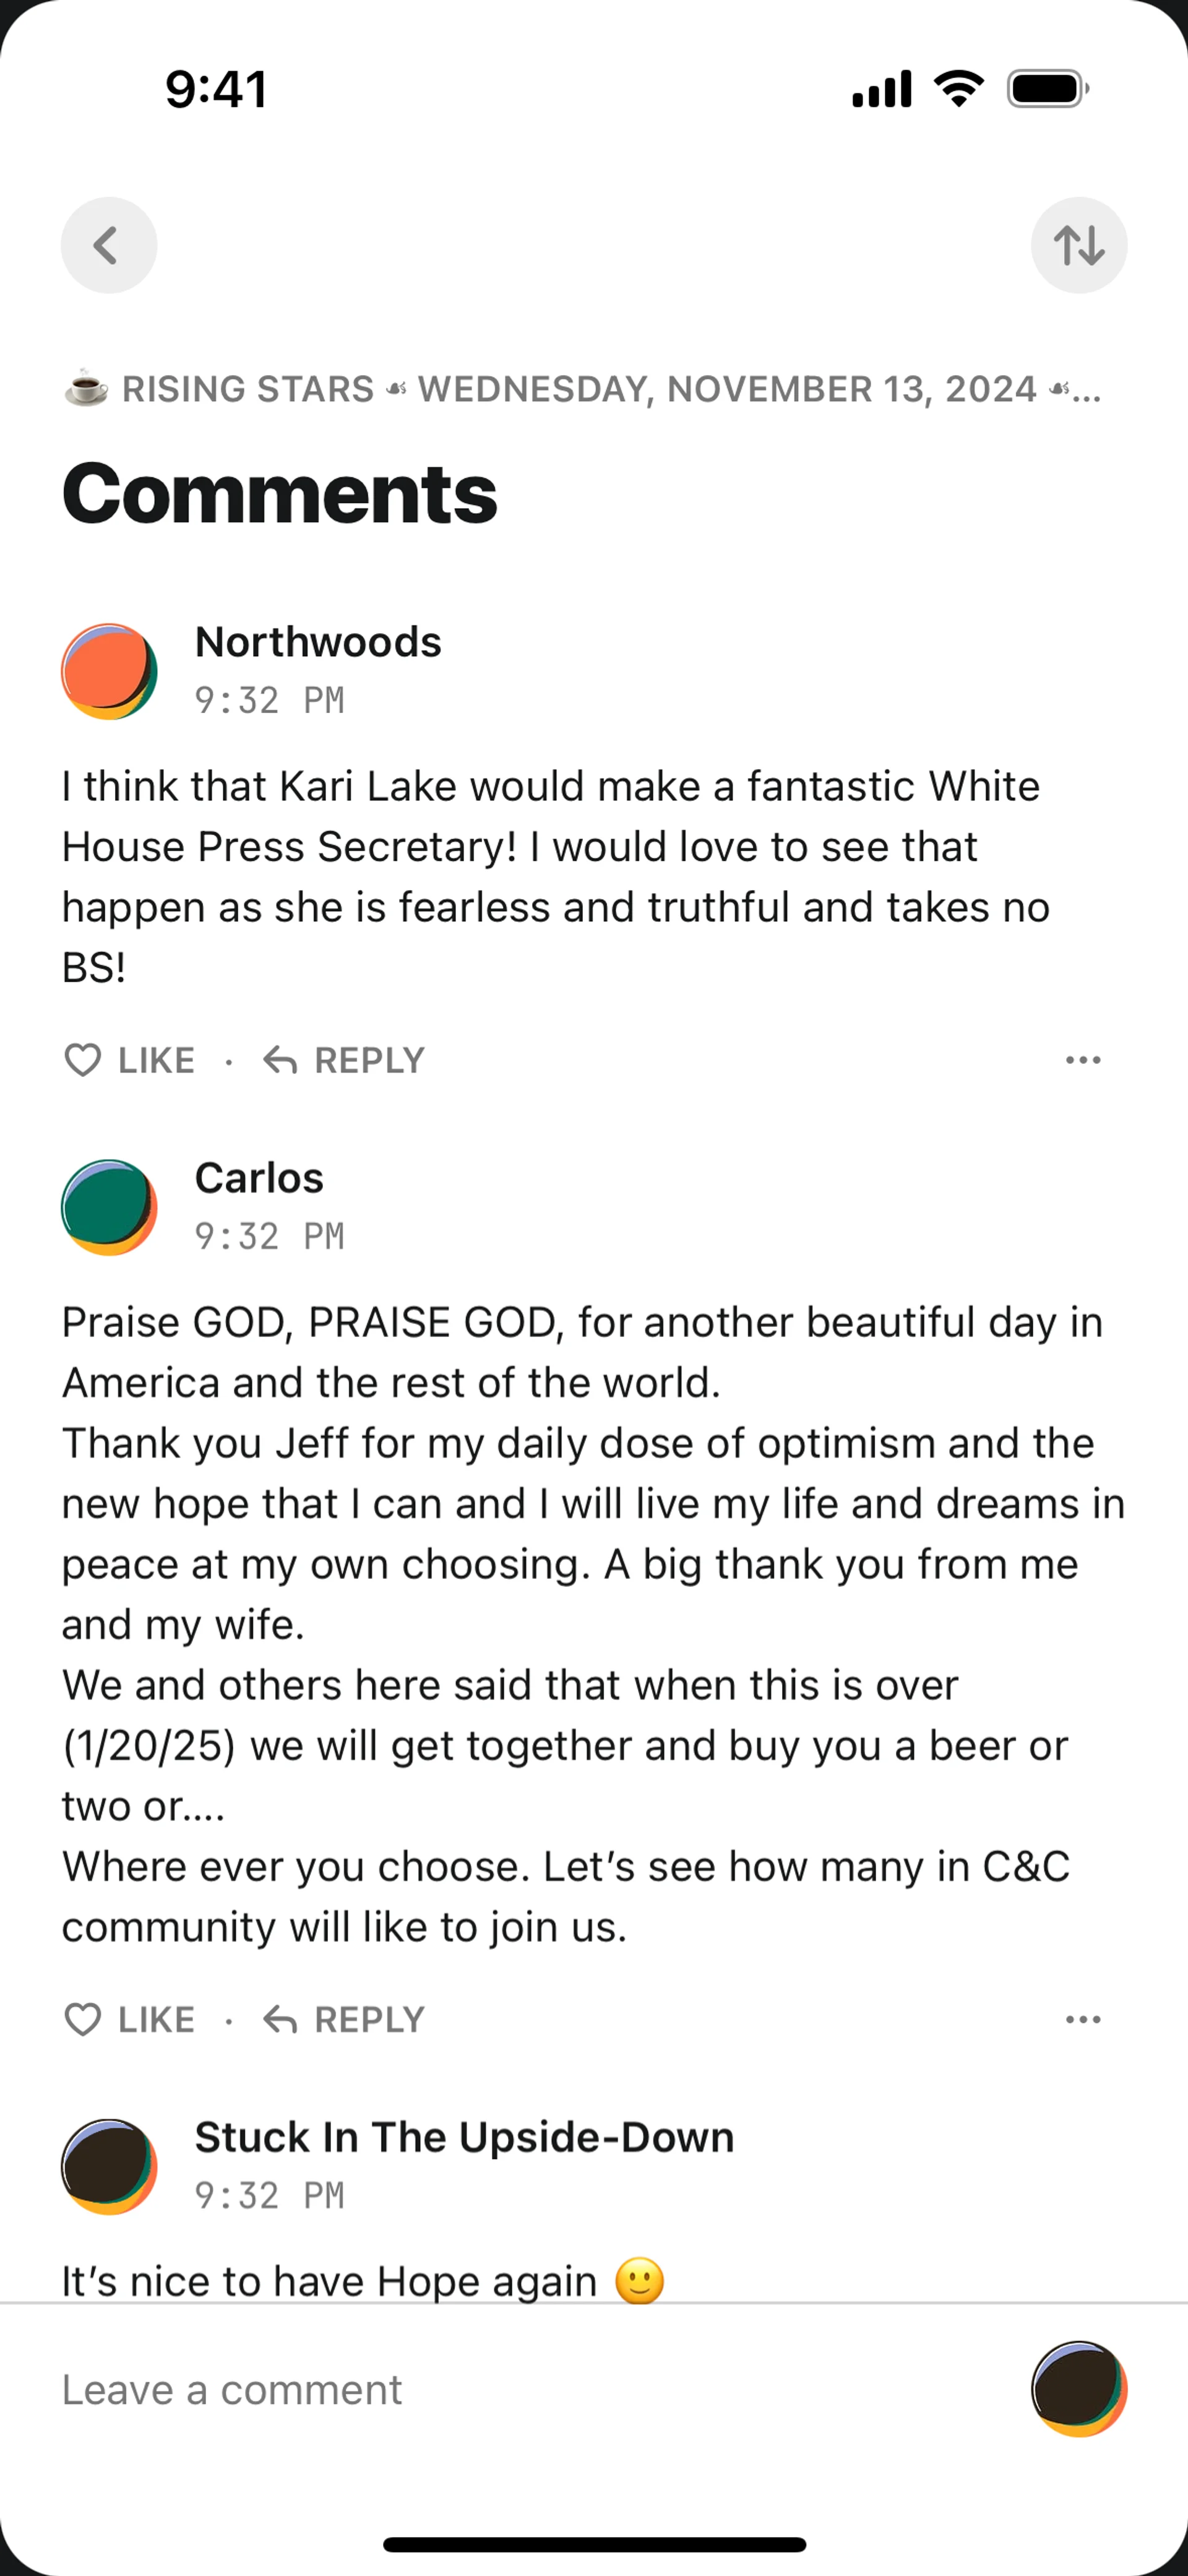
Task: Open more options for Carlos' comment
Action: [1082, 2020]
